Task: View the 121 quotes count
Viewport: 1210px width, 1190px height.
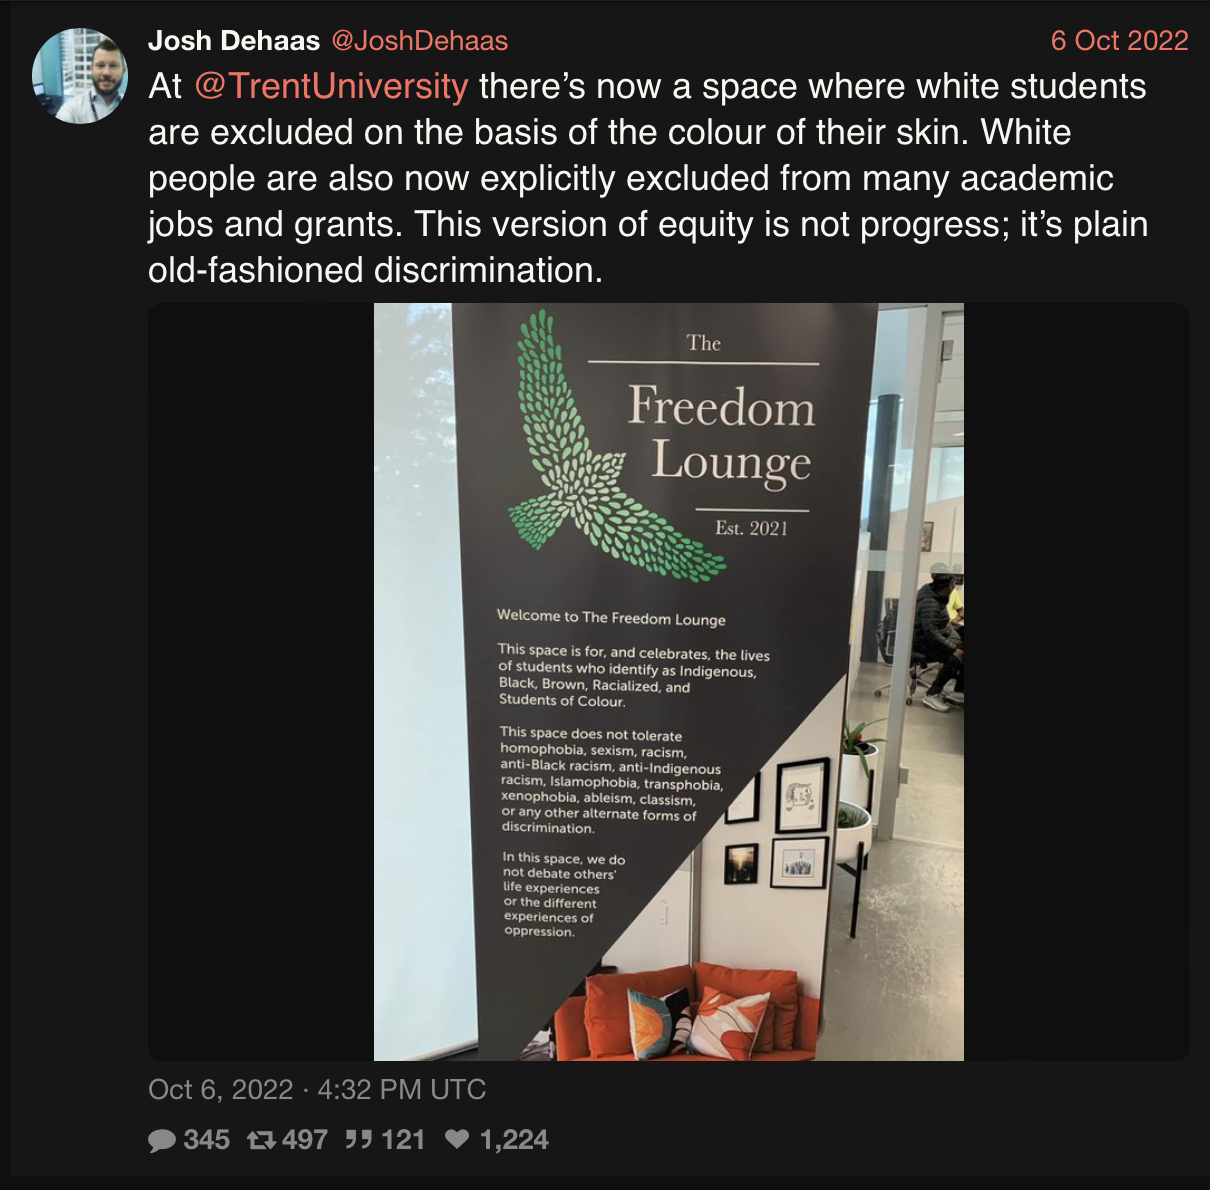Action: (403, 1140)
